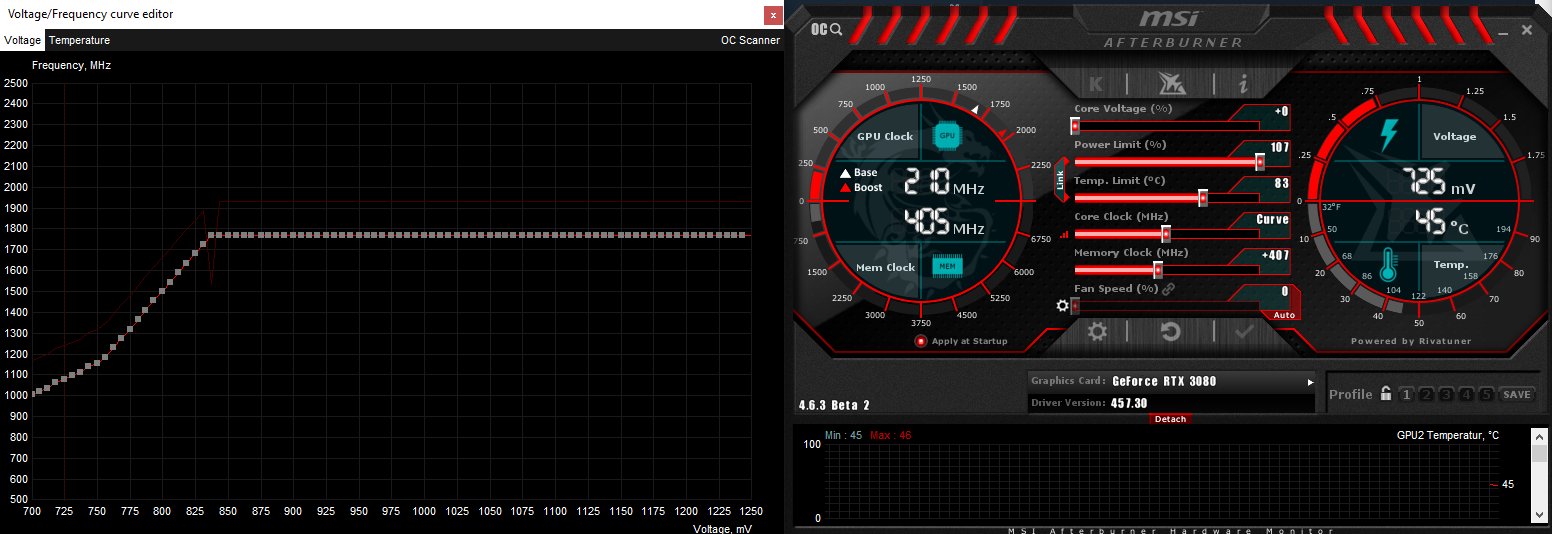Click the Max : 46 monitor value
The width and height of the screenshot is (1552, 534).
[x=891, y=435]
